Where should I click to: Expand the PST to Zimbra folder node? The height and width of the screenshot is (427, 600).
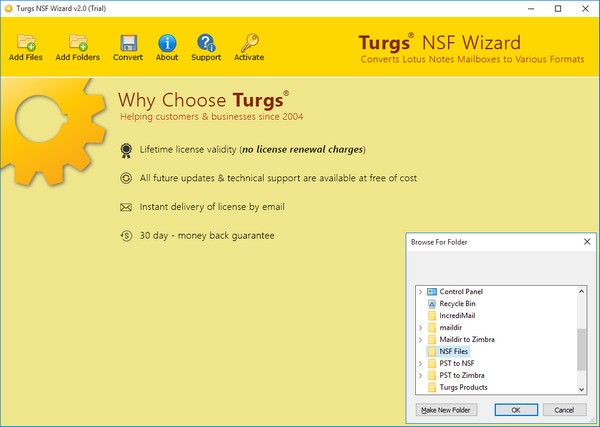tap(420, 375)
